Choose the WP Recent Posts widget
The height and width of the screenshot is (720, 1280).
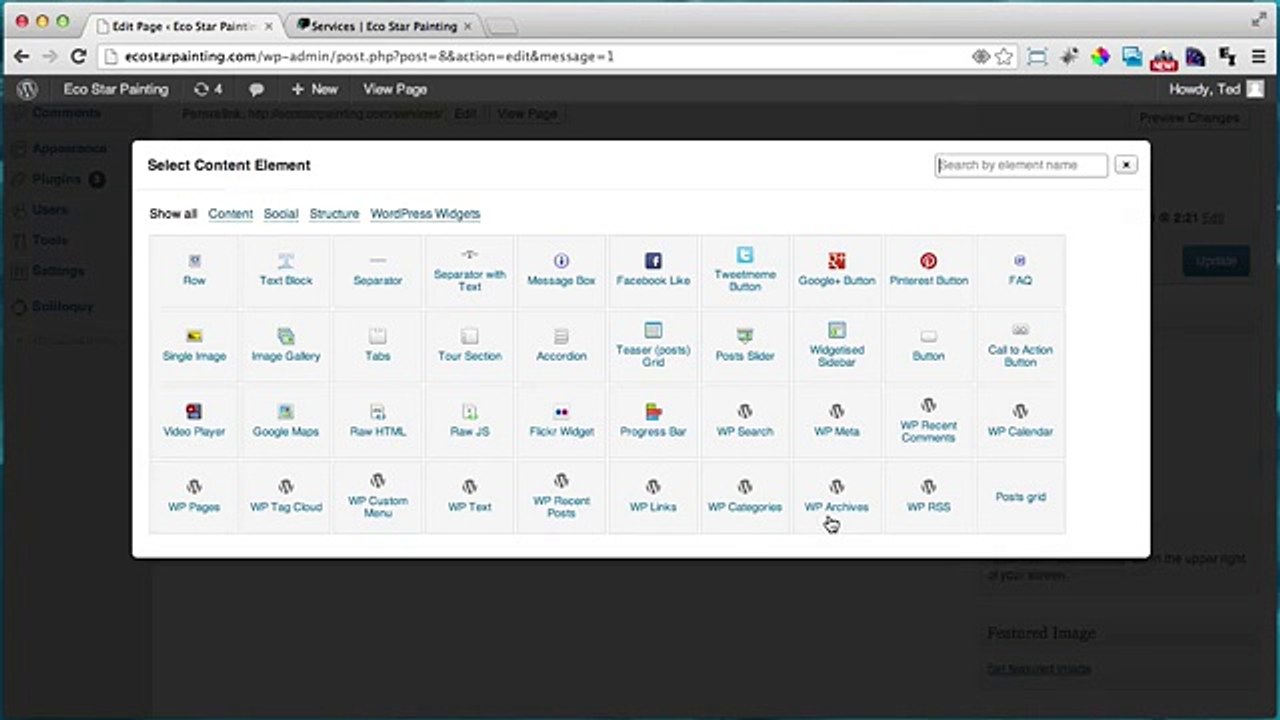(561, 497)
